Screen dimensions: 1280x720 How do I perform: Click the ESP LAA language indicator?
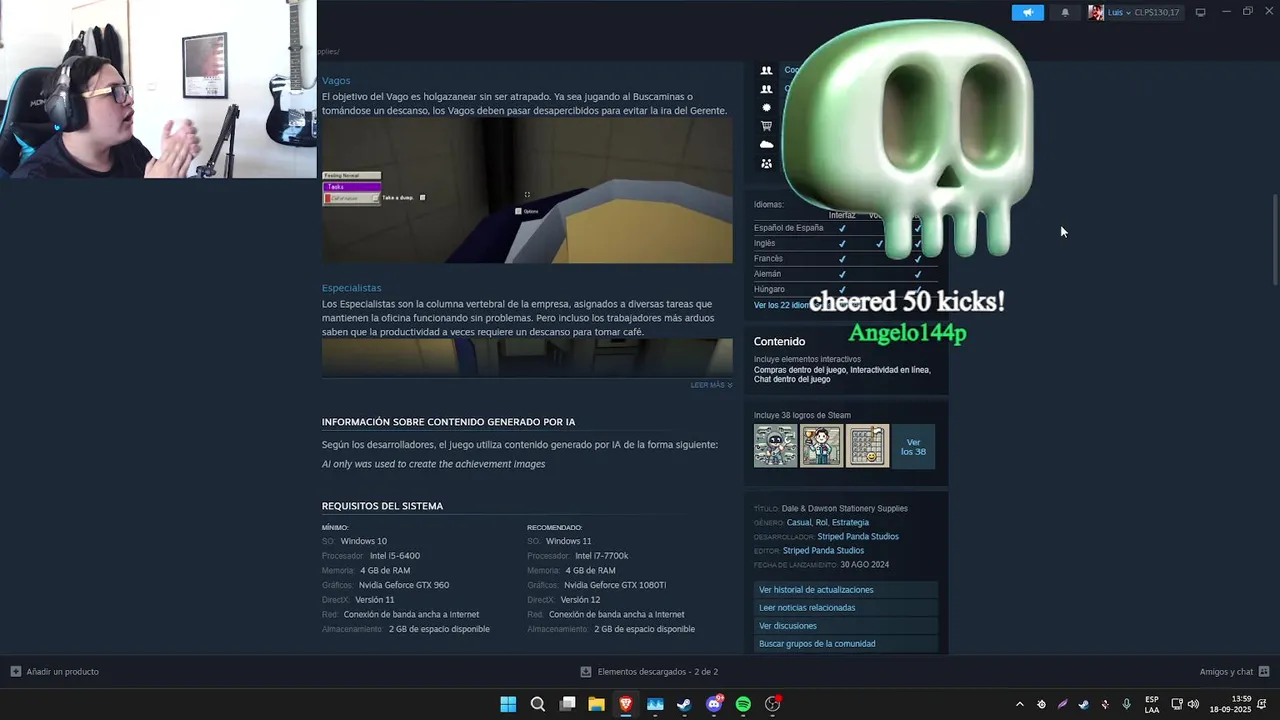tap(1152, 704)
